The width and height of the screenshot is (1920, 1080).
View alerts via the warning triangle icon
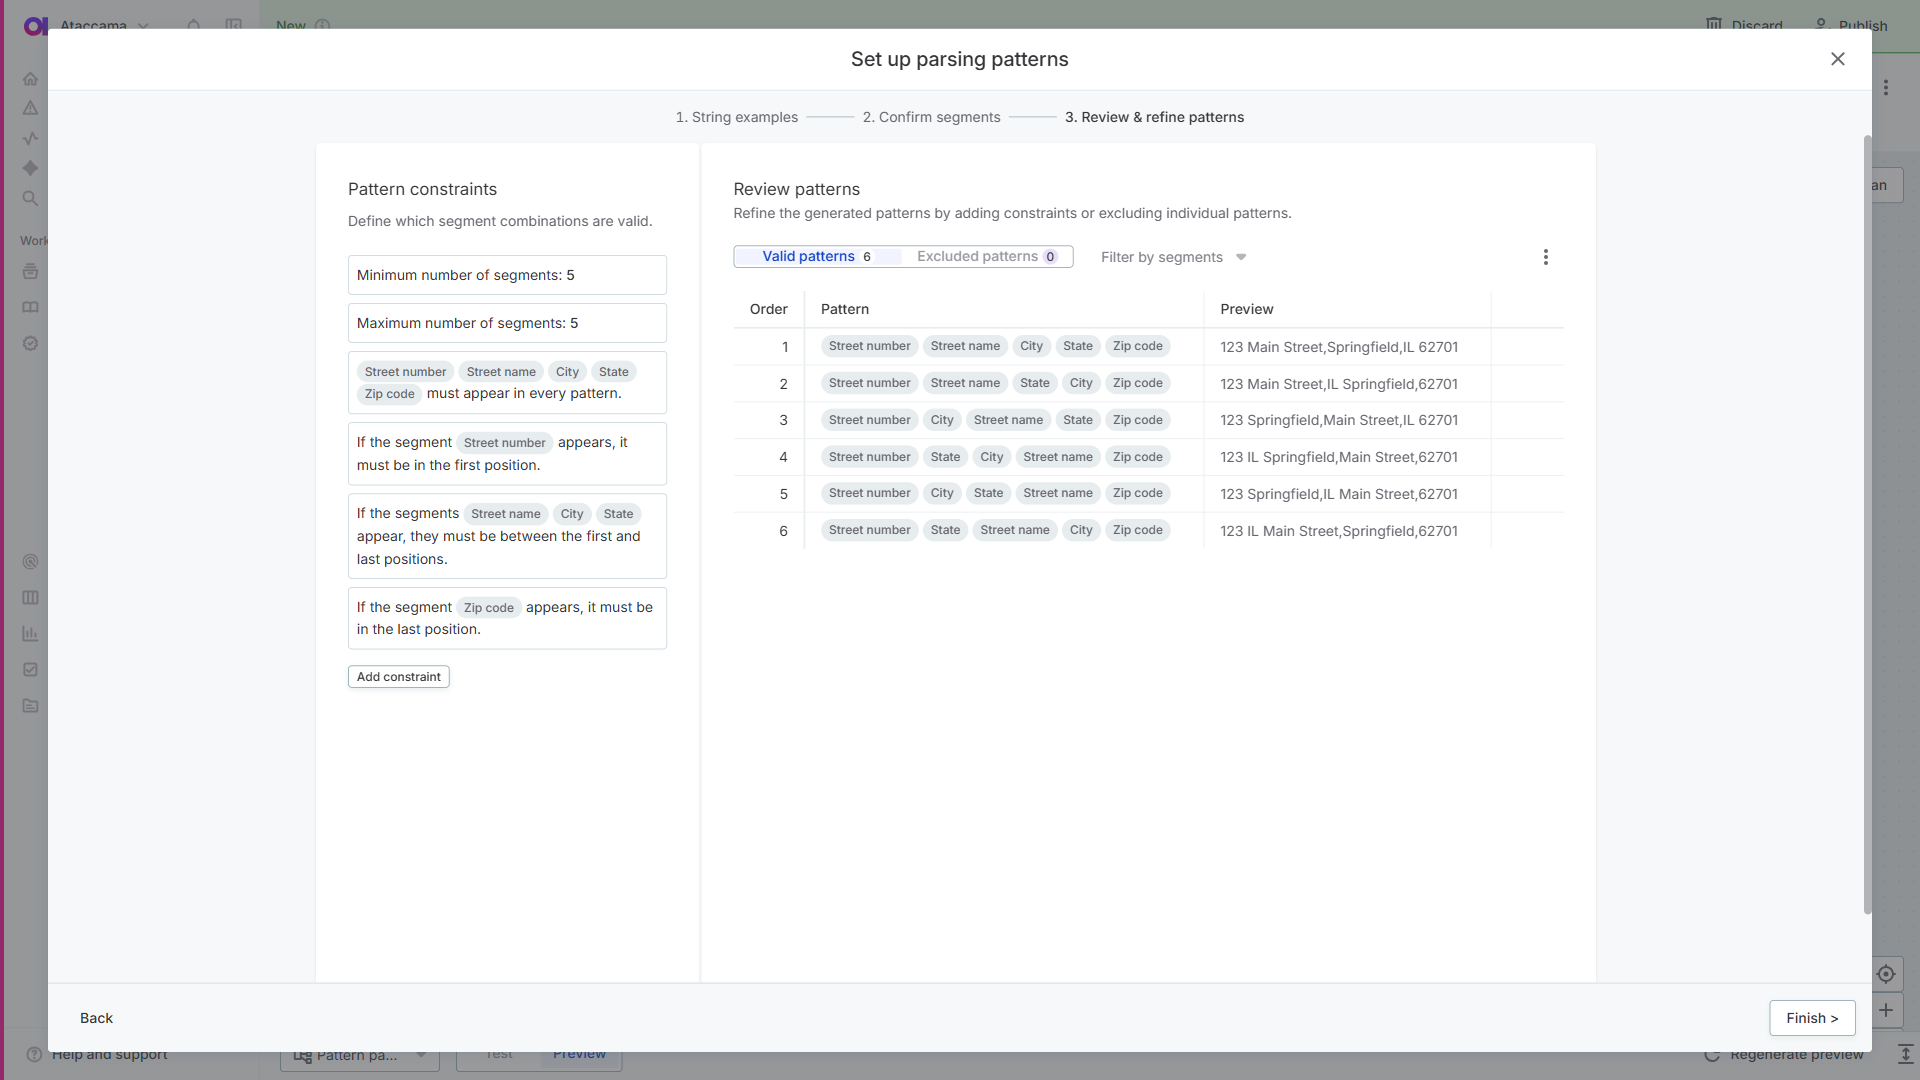(x=31, y=108)
